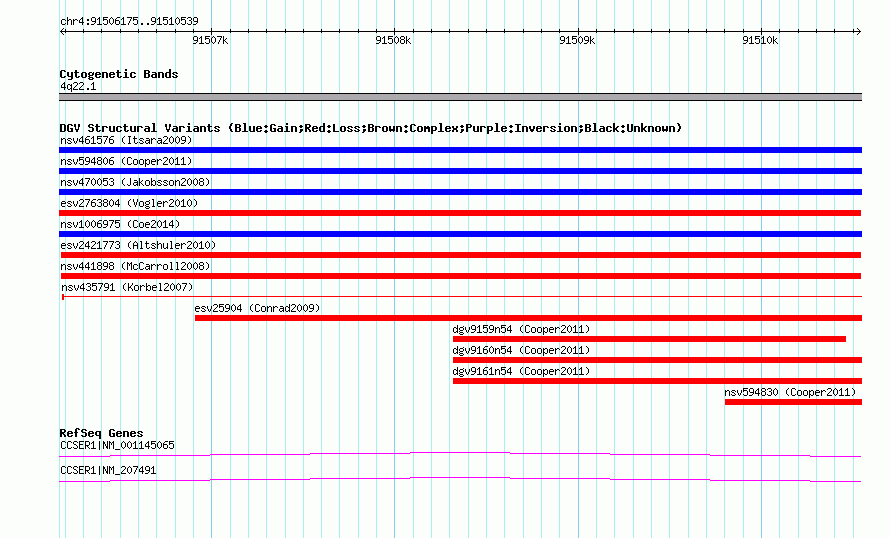This screenshot has width=890, height=538.
Task: Select the red bar under dgv9159n54
Action: coord(649,339)
